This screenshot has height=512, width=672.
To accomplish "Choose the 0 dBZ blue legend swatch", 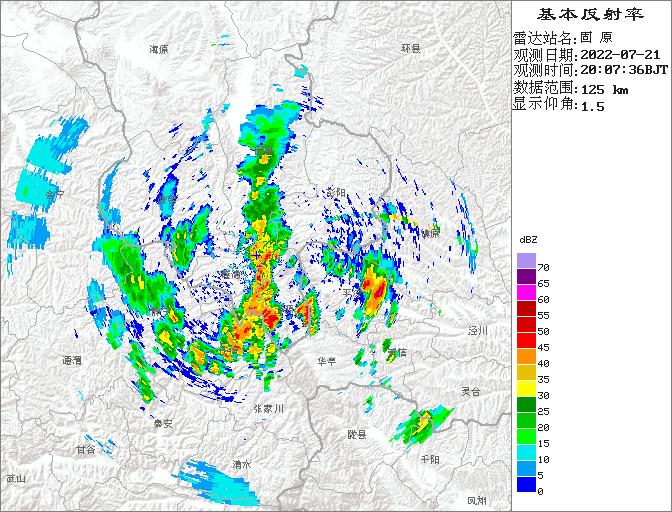I will tap(526, 484).
